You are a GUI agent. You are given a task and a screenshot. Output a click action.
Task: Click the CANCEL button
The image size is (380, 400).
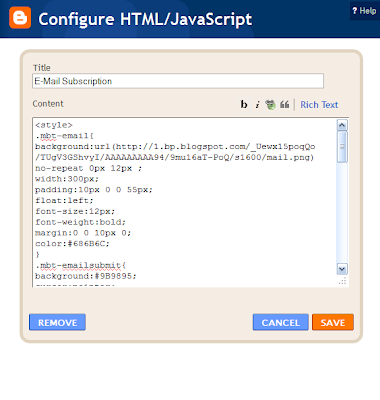point(281,322)
